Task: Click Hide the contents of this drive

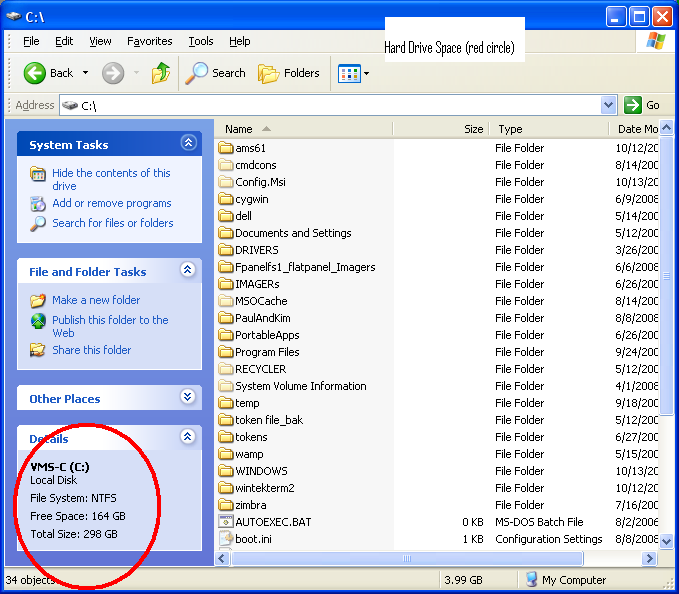Action: pyautogui.click(x=111, y=179)
